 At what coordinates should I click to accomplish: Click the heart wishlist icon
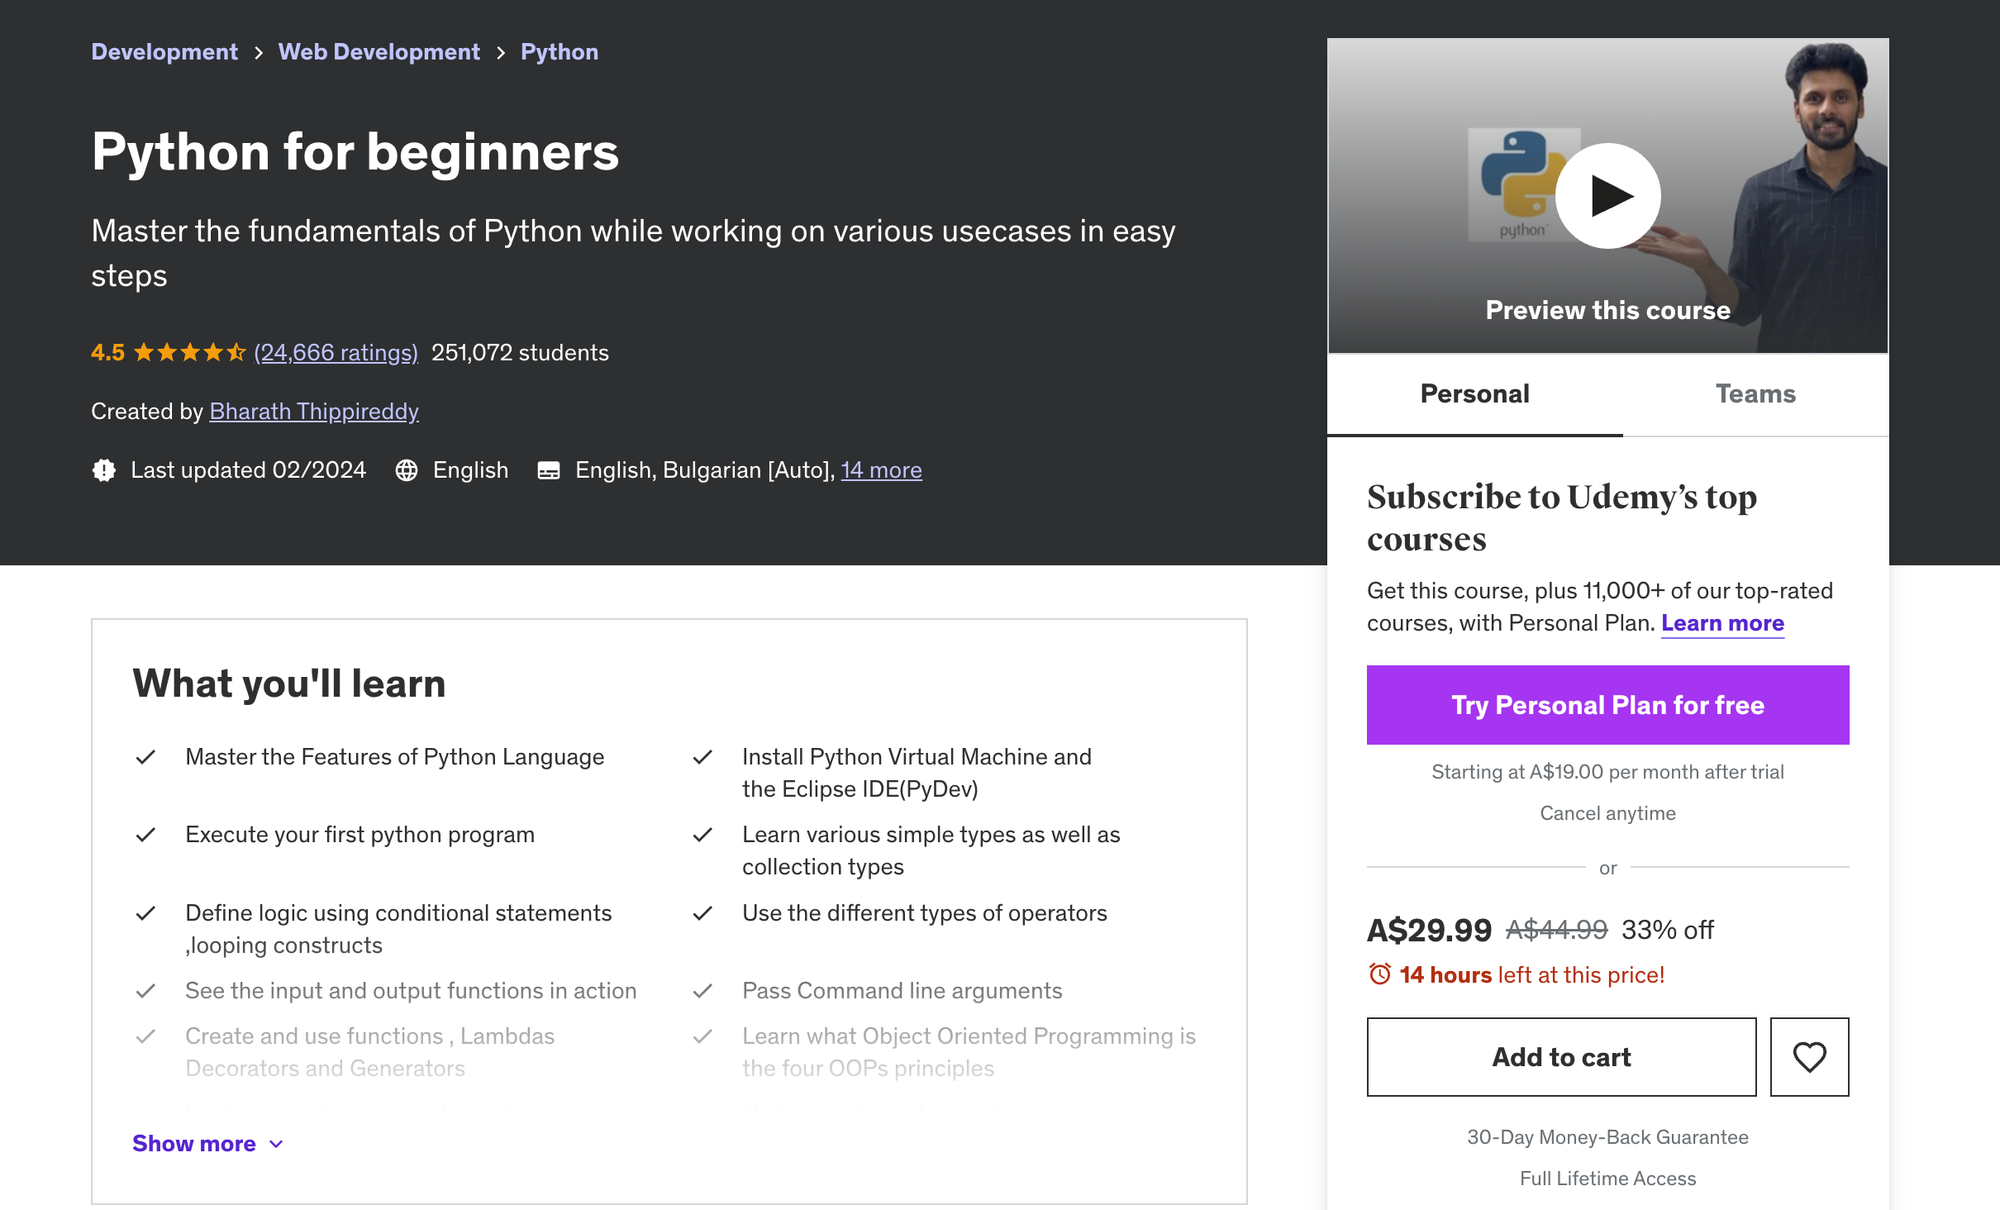tap(1808, 1057)
